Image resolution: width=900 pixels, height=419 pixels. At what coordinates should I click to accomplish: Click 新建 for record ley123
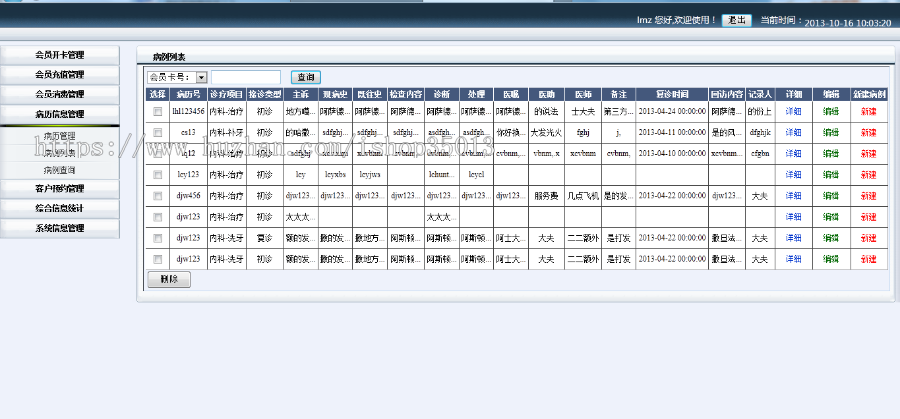tap(869, 174)
